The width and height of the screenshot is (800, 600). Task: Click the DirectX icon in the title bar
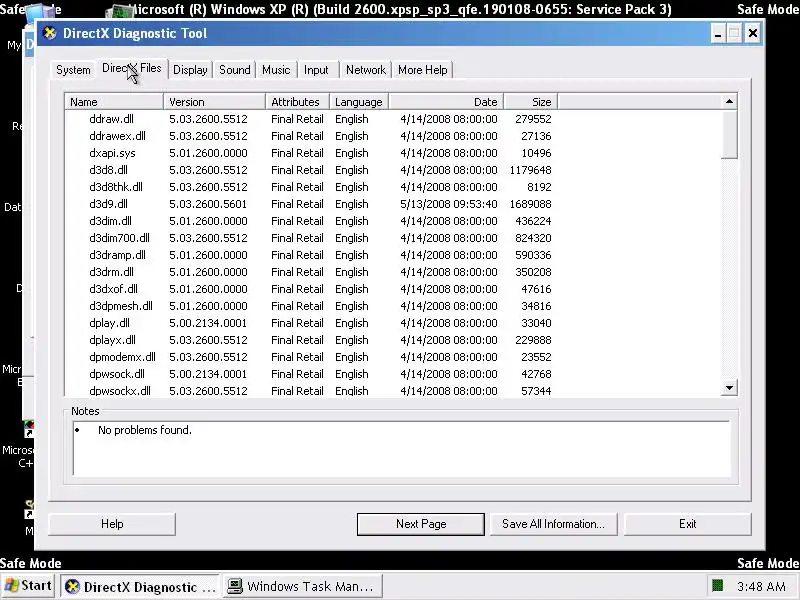pyautogui.click(x=49, y=33)
